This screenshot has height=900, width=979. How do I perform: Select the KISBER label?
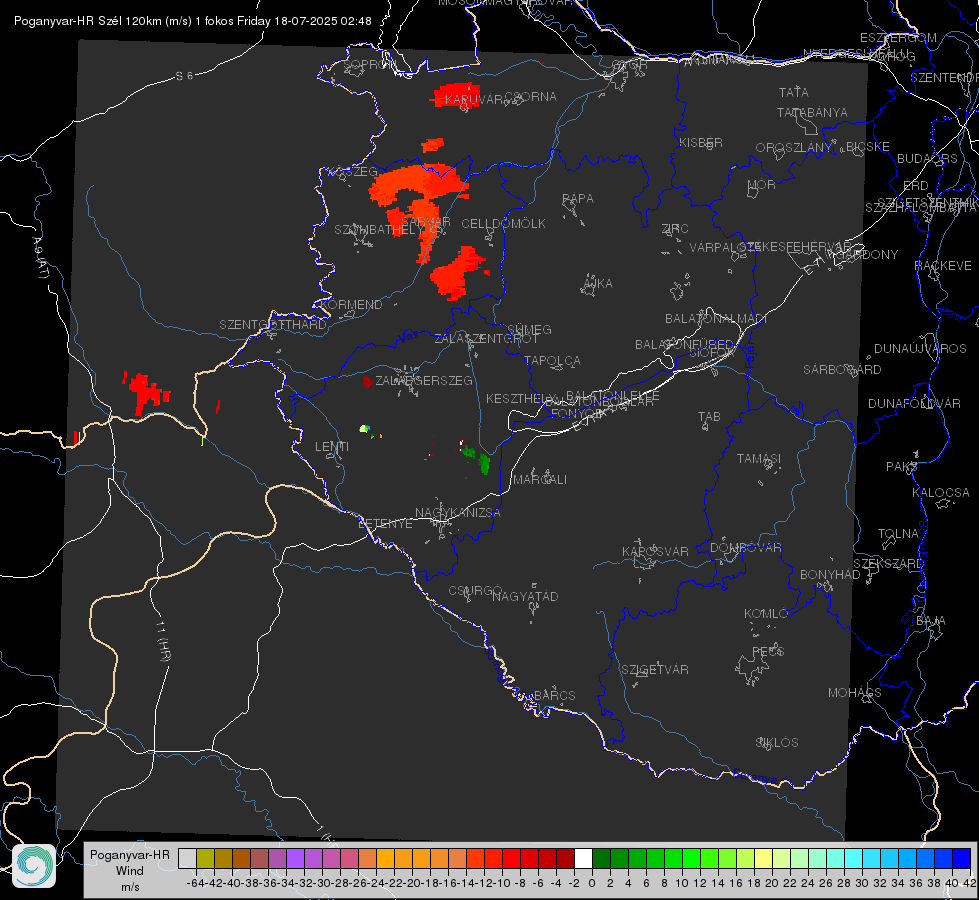click(x=701, y=143)
